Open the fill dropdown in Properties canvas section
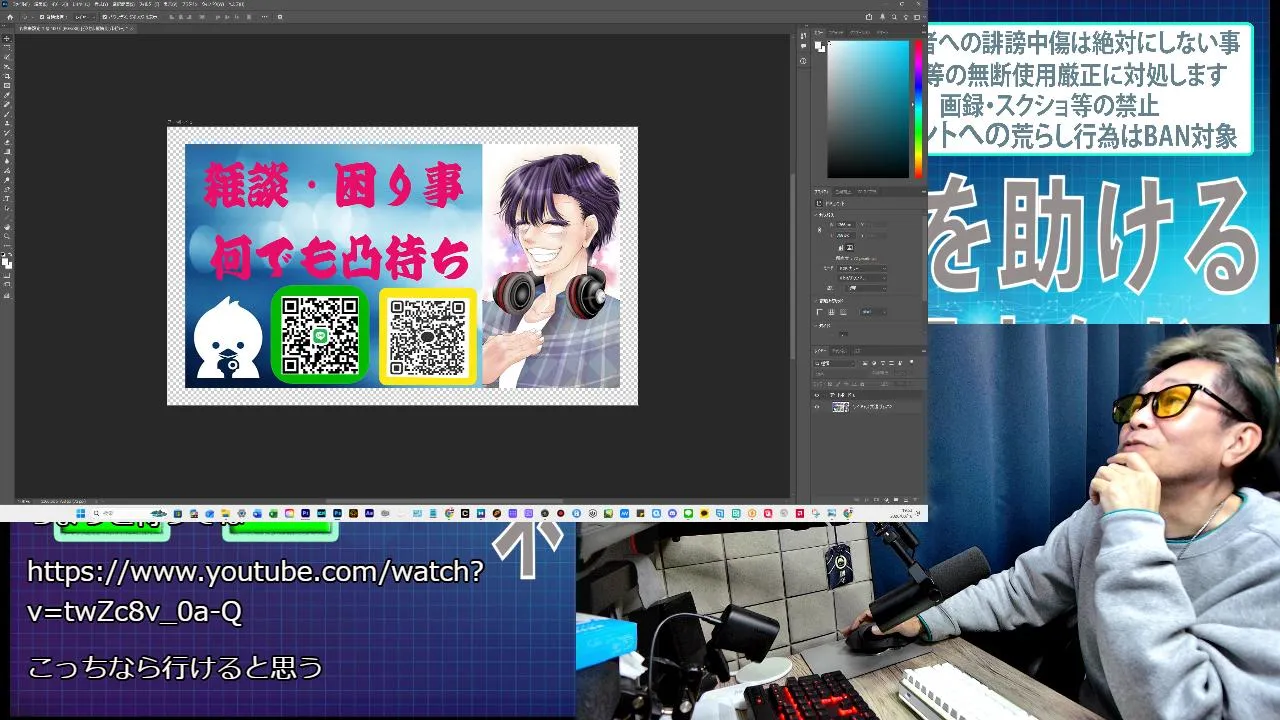The width and height of the screenshot is (1280, 720). [865, 289]
